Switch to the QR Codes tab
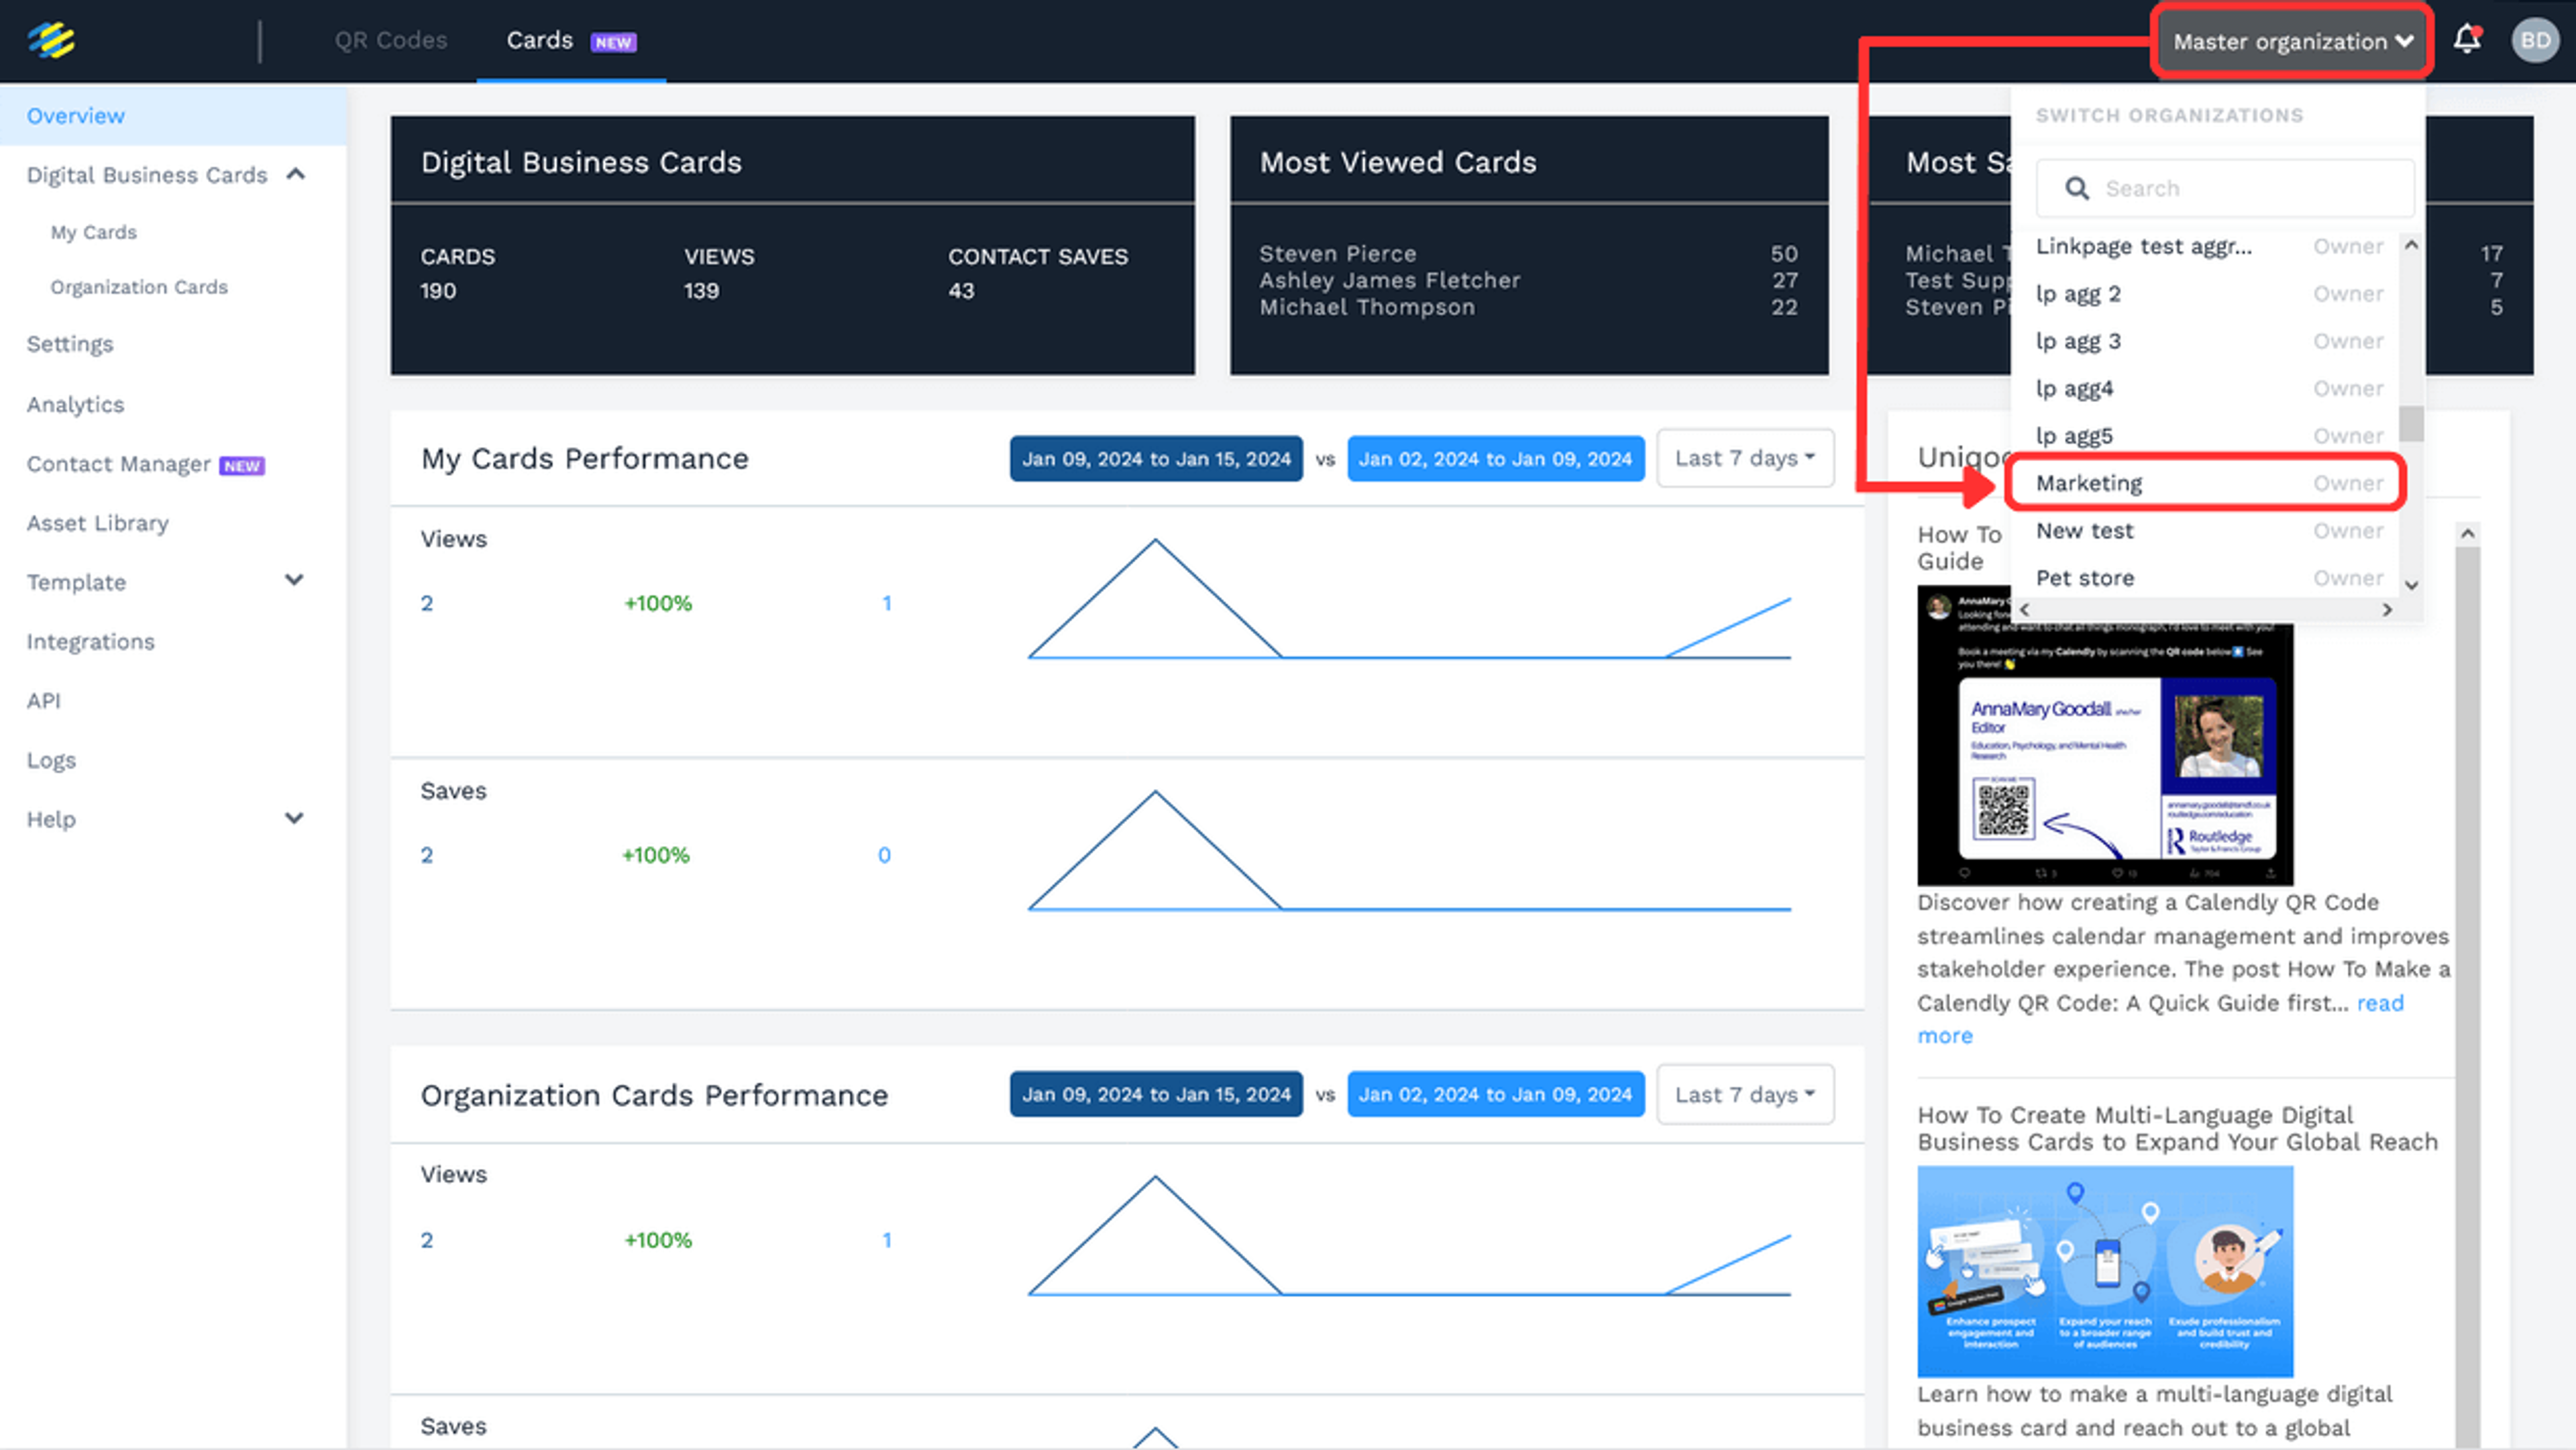The image size is (2576, 1450). (x=390, y=40)
